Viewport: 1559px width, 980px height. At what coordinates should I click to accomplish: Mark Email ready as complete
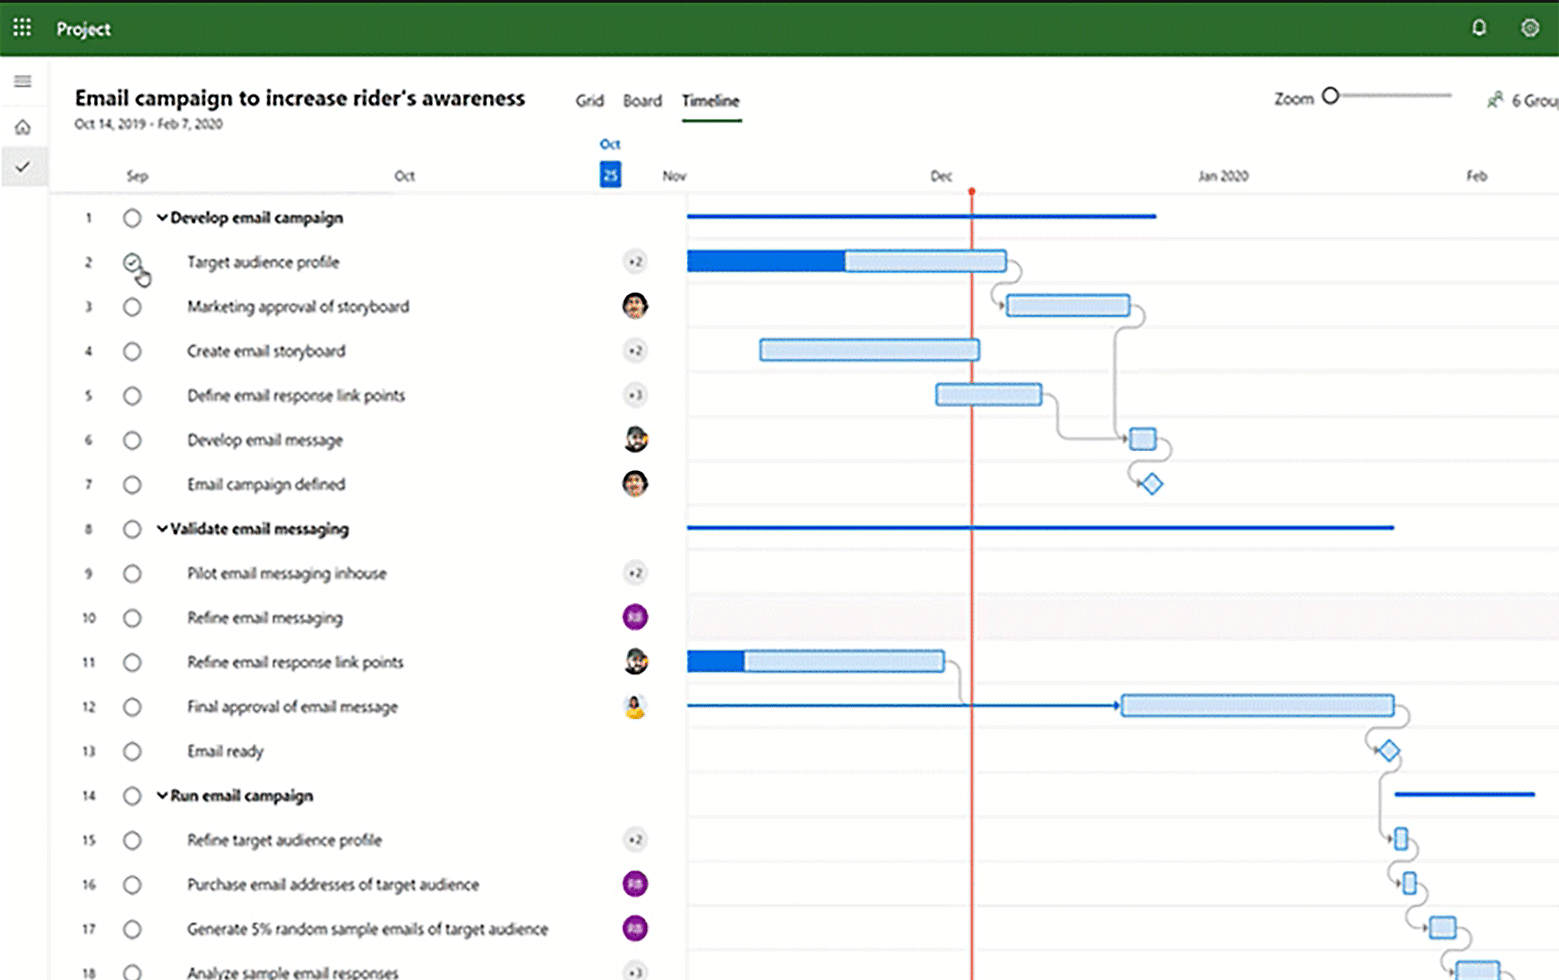(x=132, y=751)
